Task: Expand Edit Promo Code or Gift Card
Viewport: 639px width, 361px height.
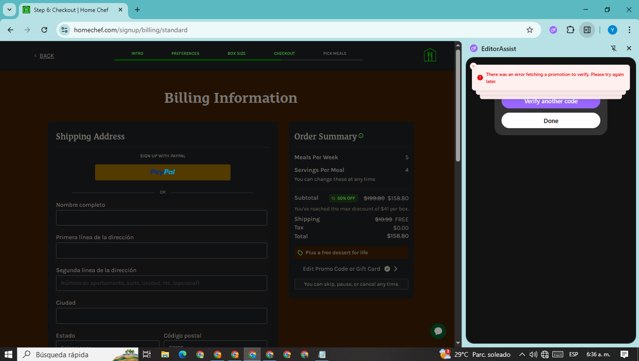Action: (x=350, y=269)
